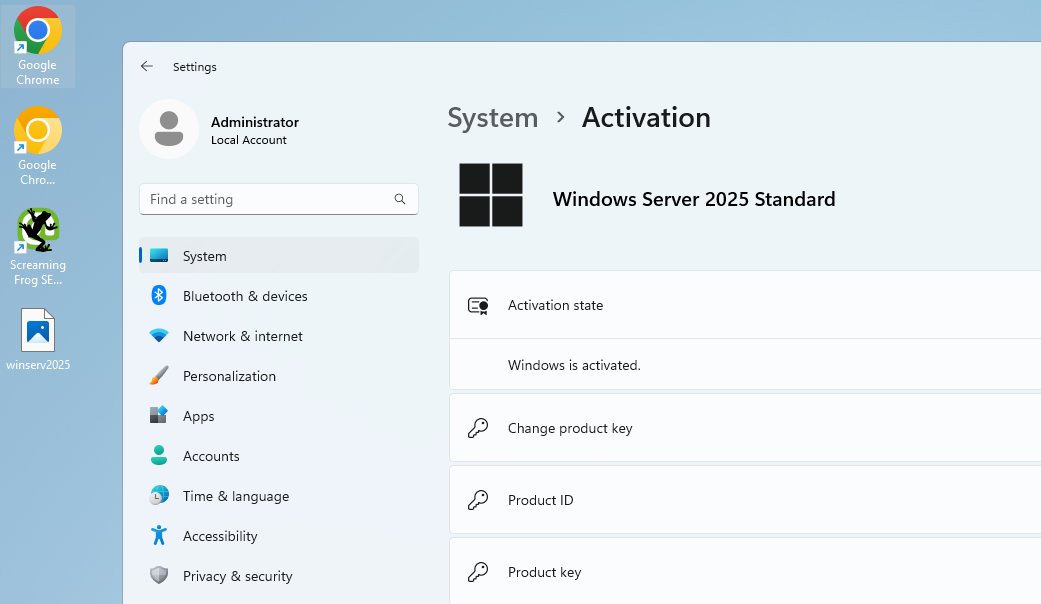Select the yellow Chrome Canary shortcut
This screenshot has width=1041, height=604.
38,146
